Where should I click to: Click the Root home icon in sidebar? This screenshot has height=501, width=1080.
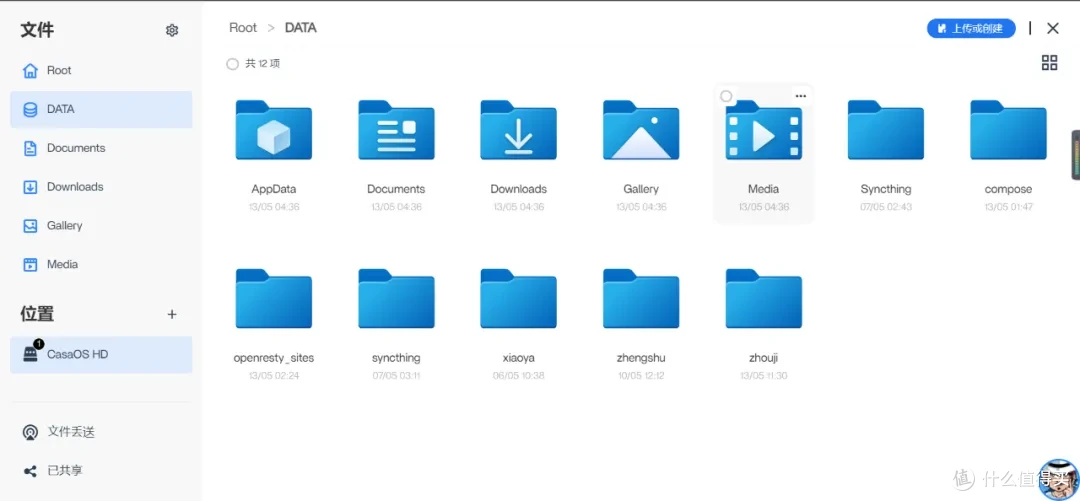pyautogui.click(x=30, y=70)
